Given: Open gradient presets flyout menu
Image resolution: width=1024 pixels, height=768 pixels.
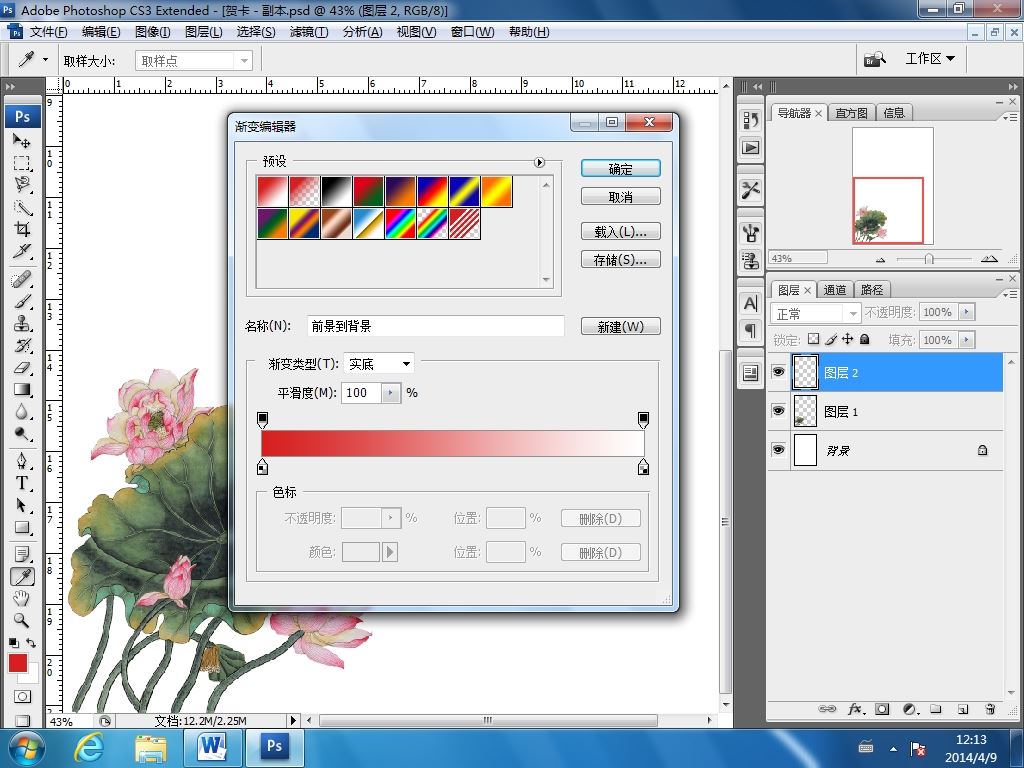Looking at the screenshot, I should [x=539, y=163].
